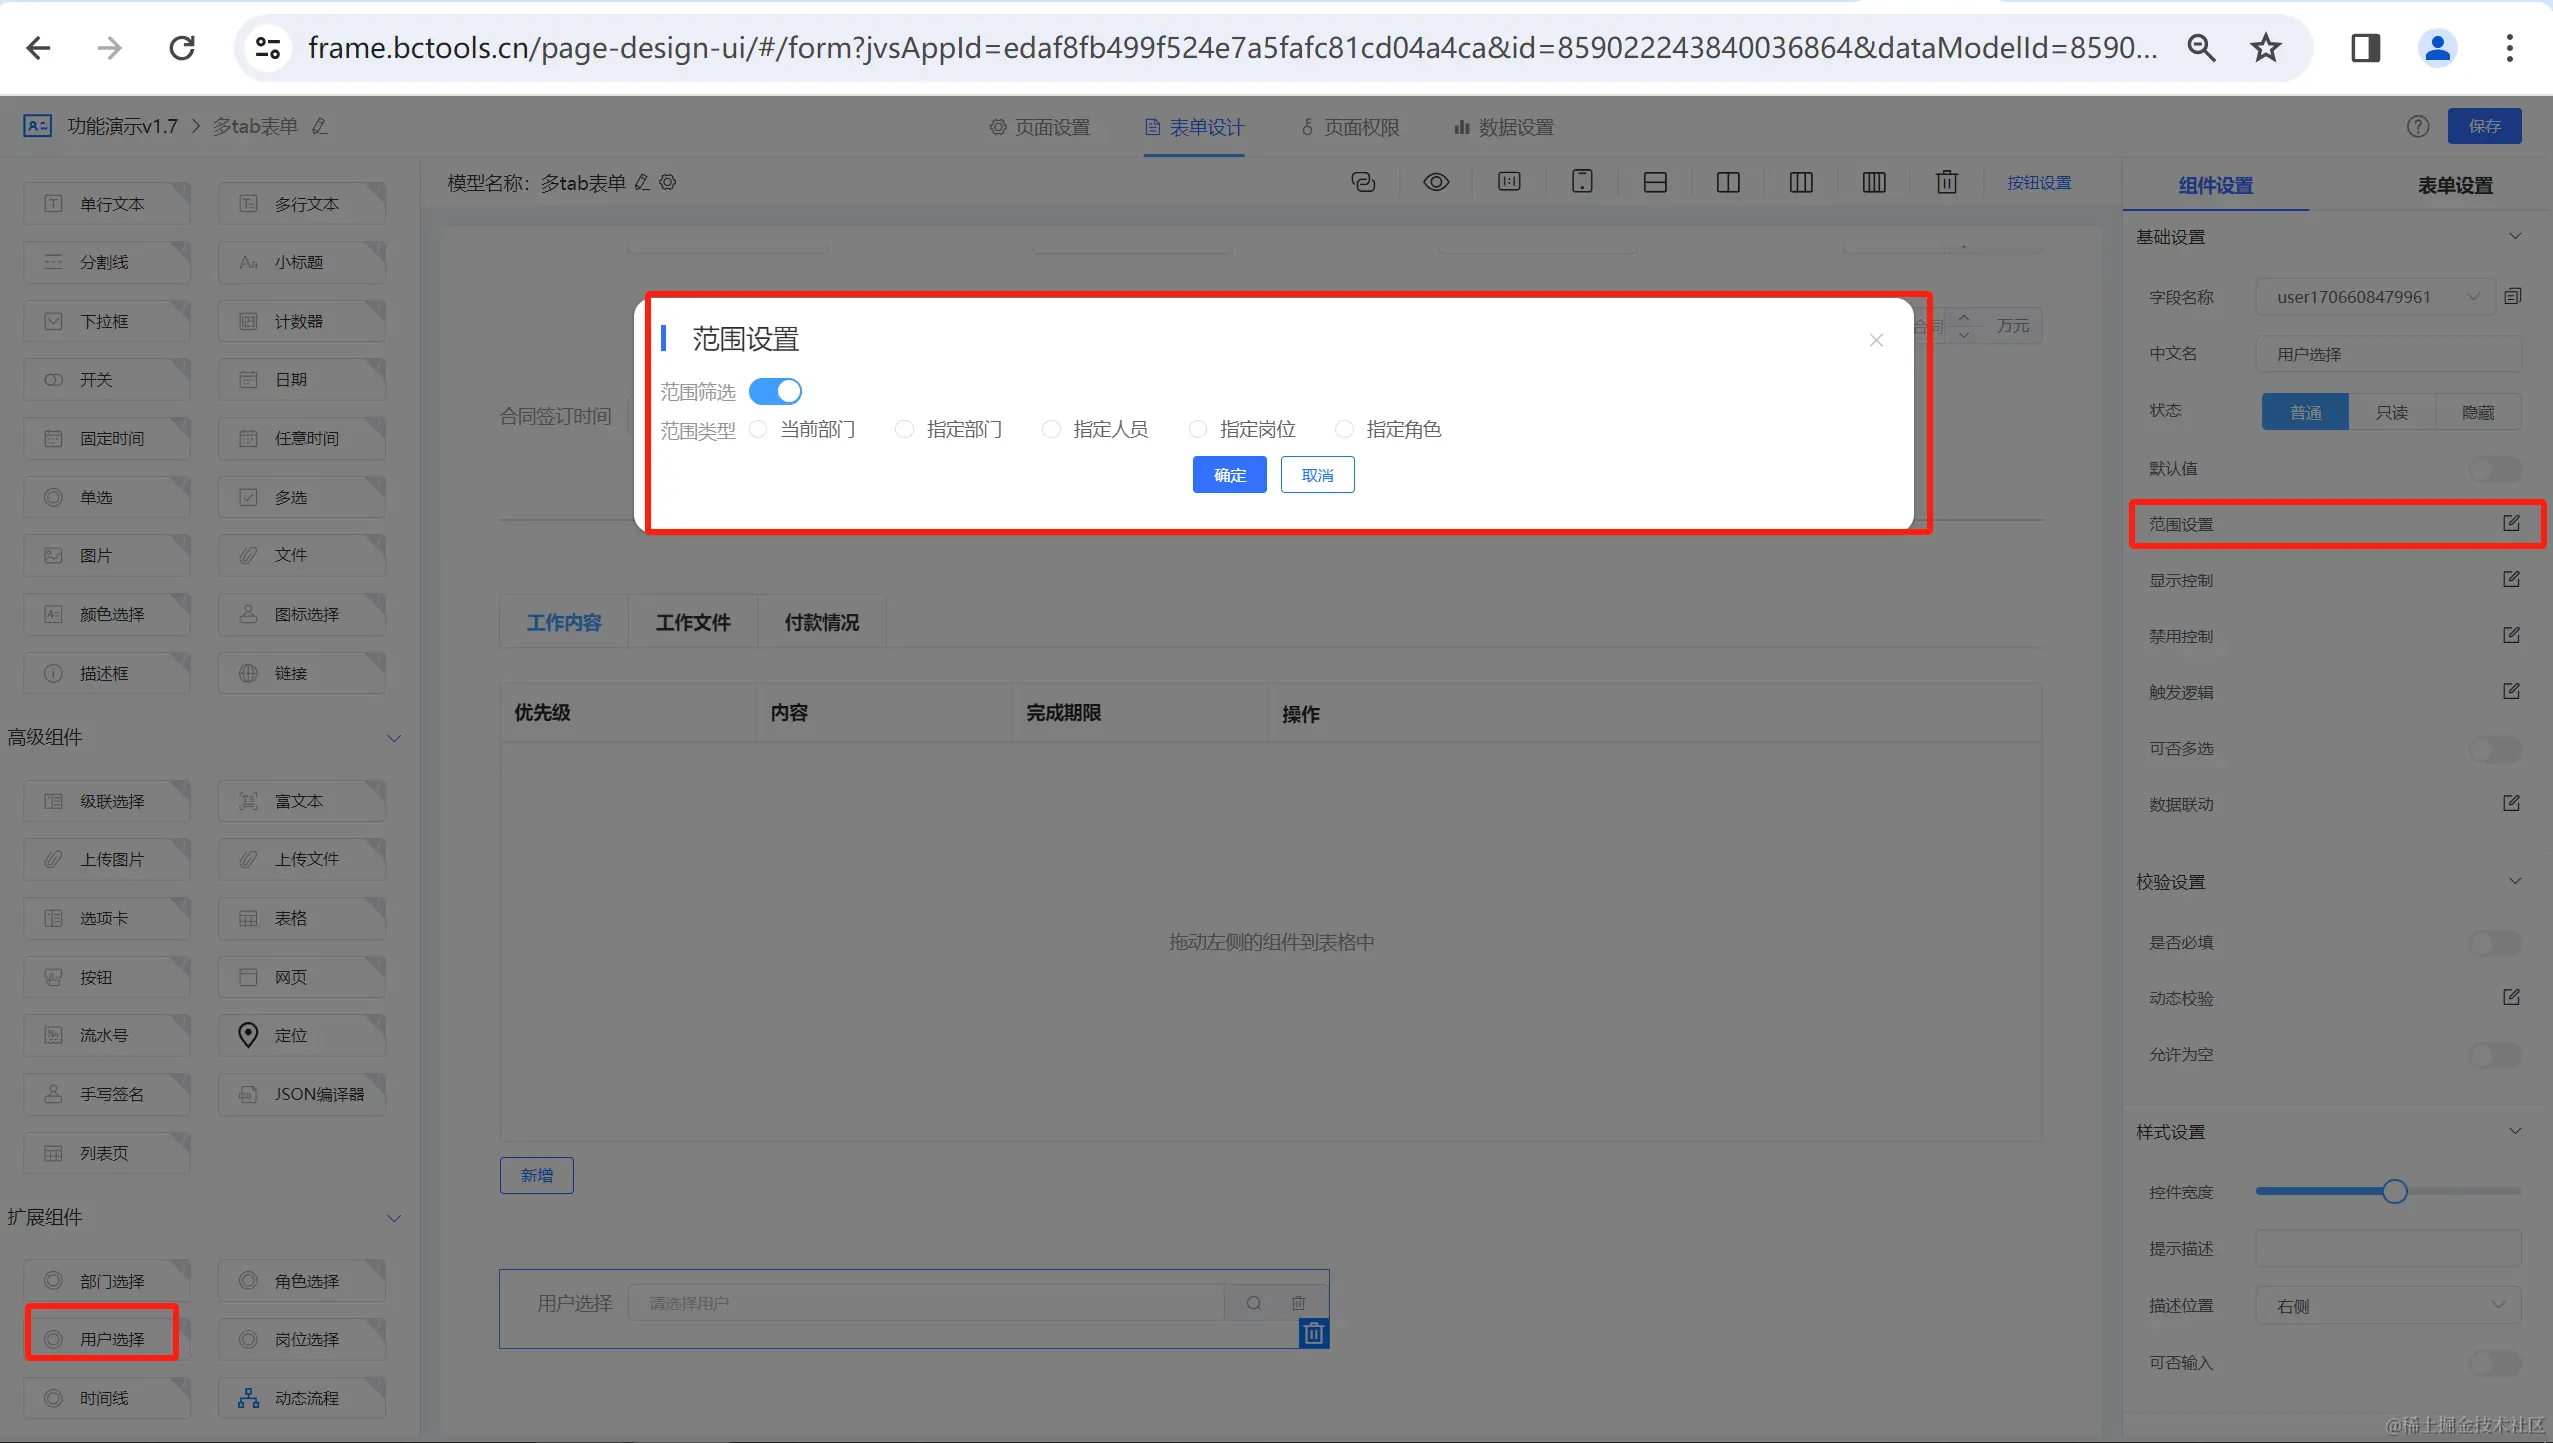Click the 取消 button in dialog
This screenshot has height=1443, width=2553.
pos(1317,475)
